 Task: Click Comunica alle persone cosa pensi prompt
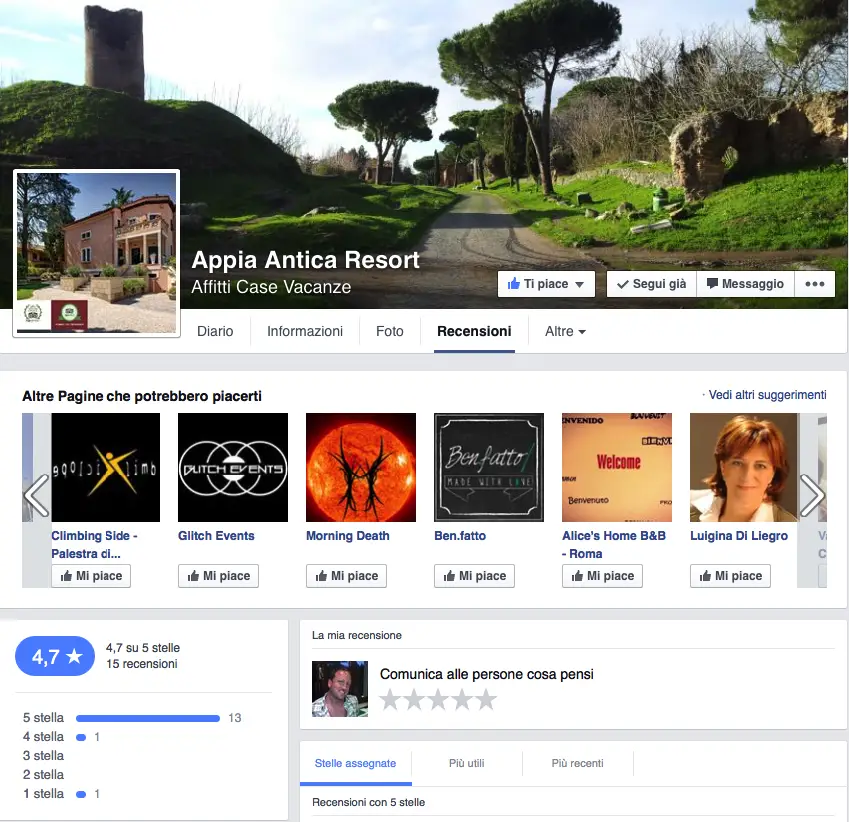tap(487, 674)
